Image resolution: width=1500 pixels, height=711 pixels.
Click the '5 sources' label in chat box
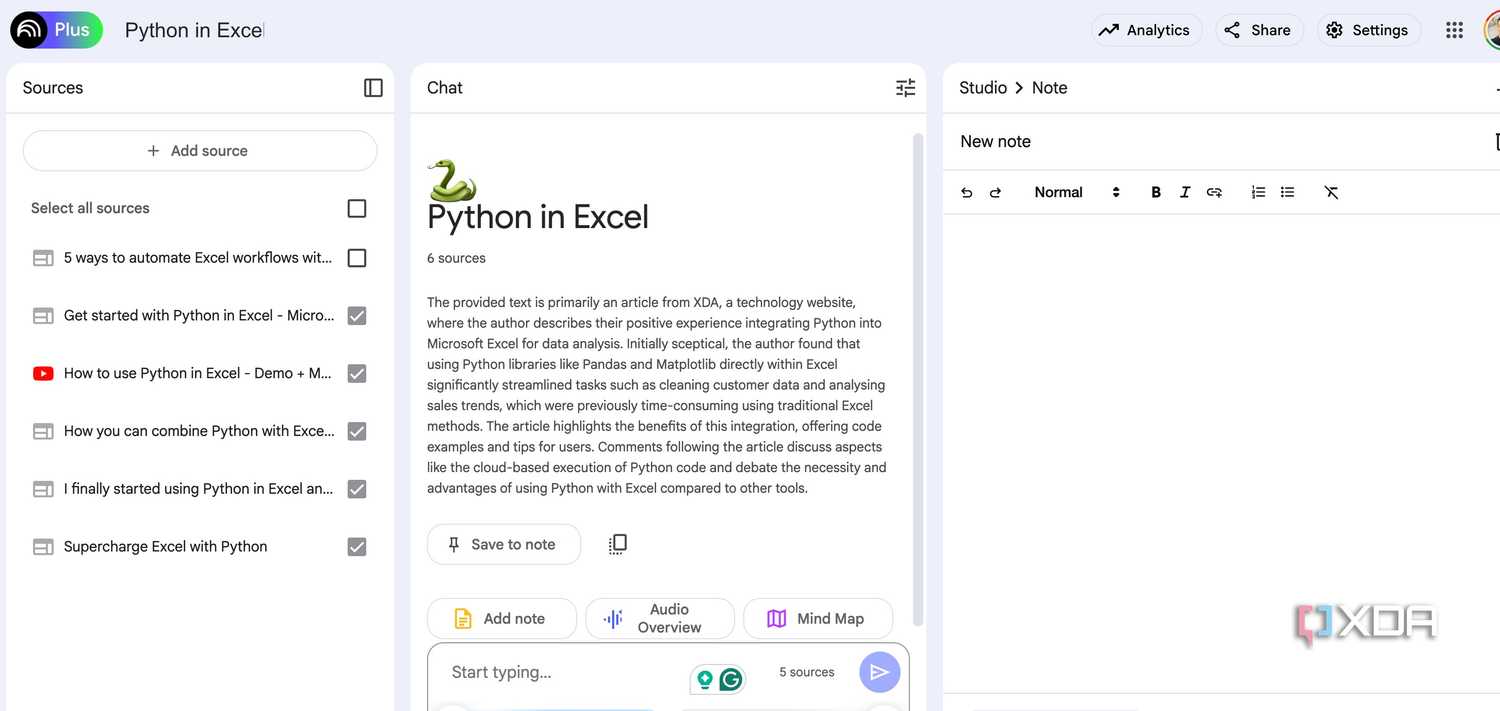pyautogui.click(x=807, y=672)
